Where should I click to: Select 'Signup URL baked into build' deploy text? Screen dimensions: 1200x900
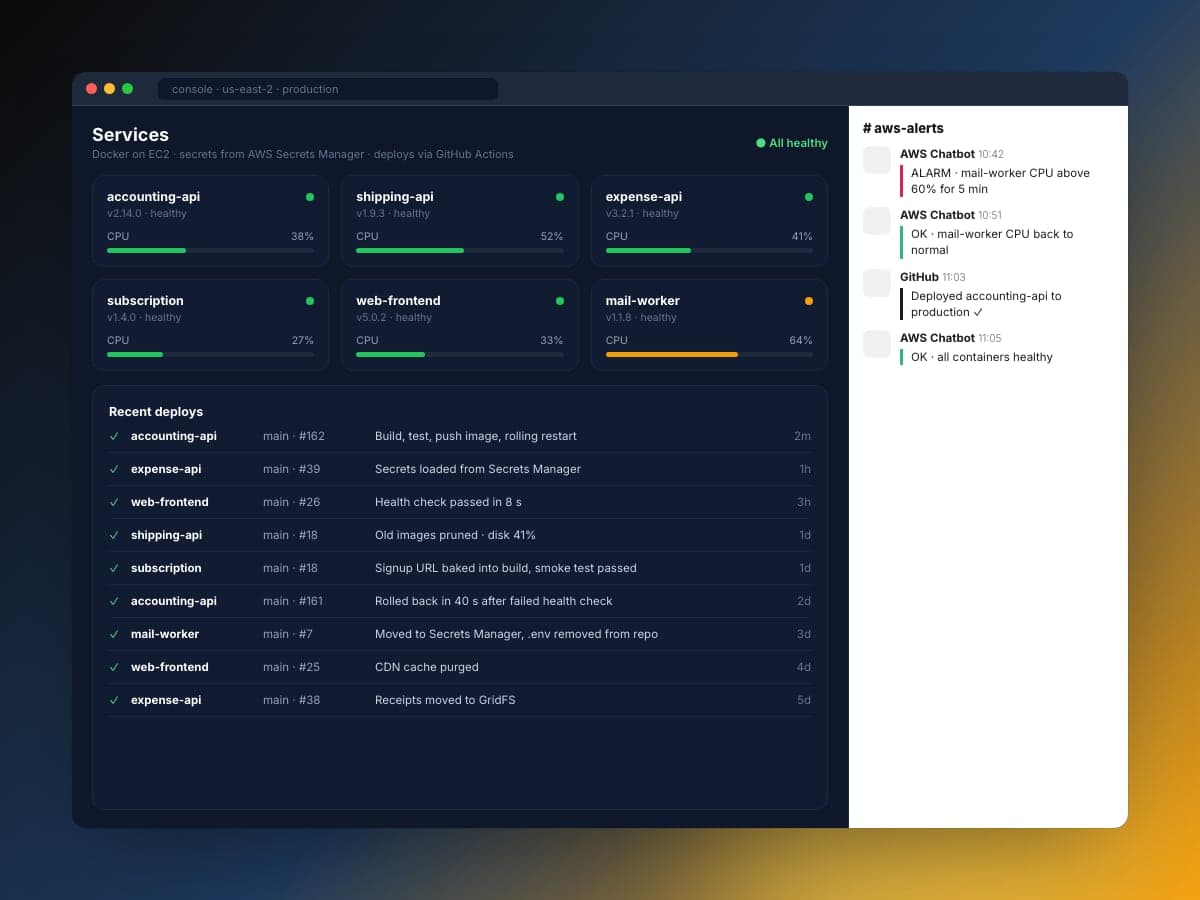click(506, 568)
